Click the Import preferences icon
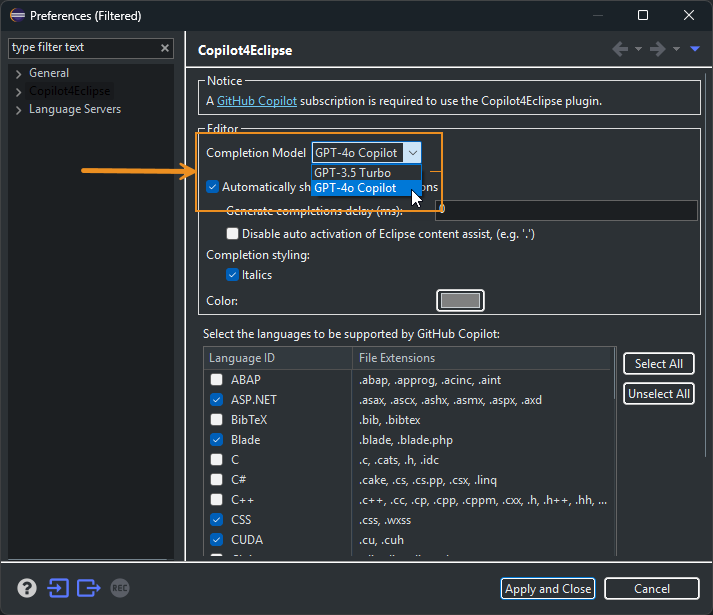 click(58, 588)
